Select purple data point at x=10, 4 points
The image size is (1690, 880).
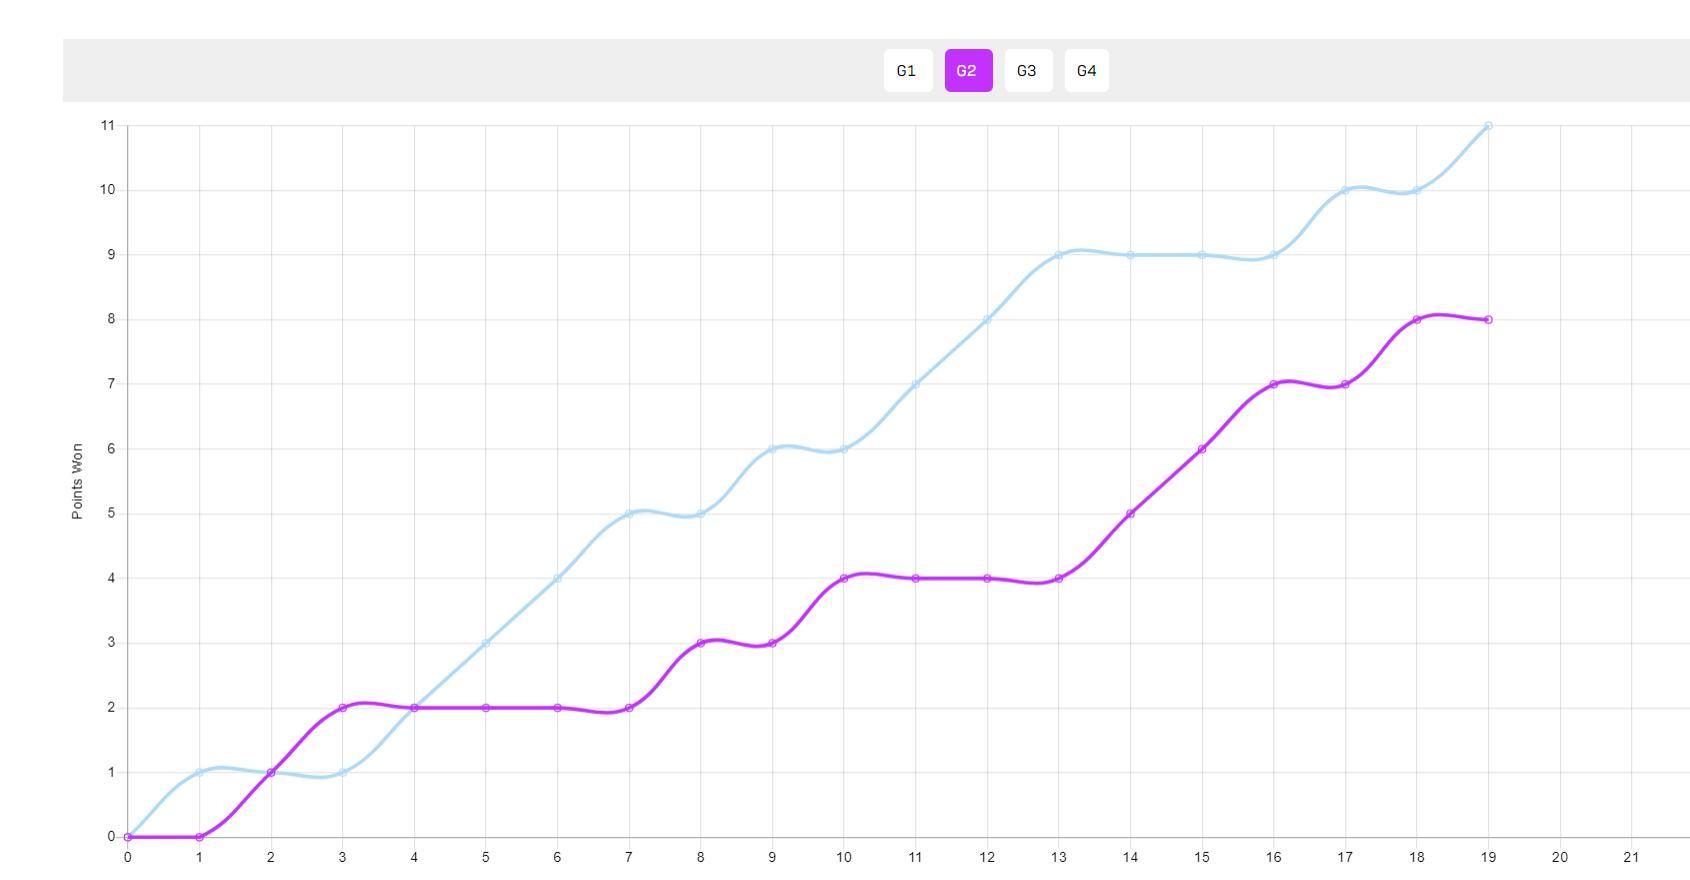point(844,578)
